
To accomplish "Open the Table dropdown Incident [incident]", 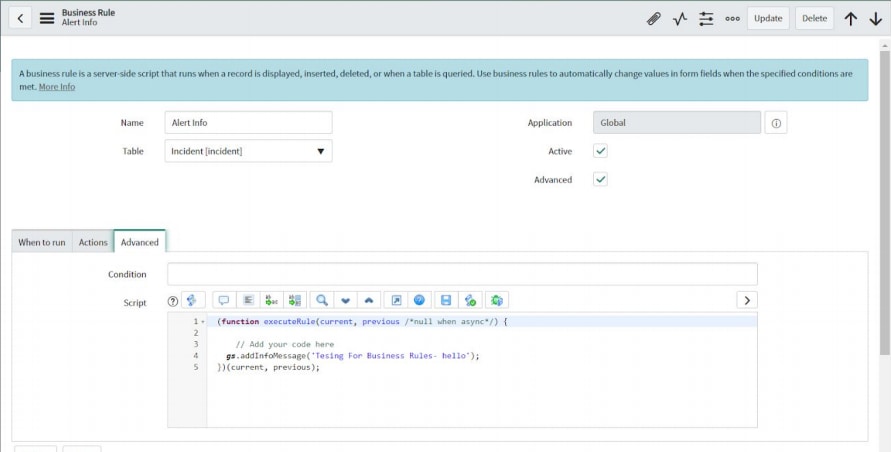I will pos(249,151).
